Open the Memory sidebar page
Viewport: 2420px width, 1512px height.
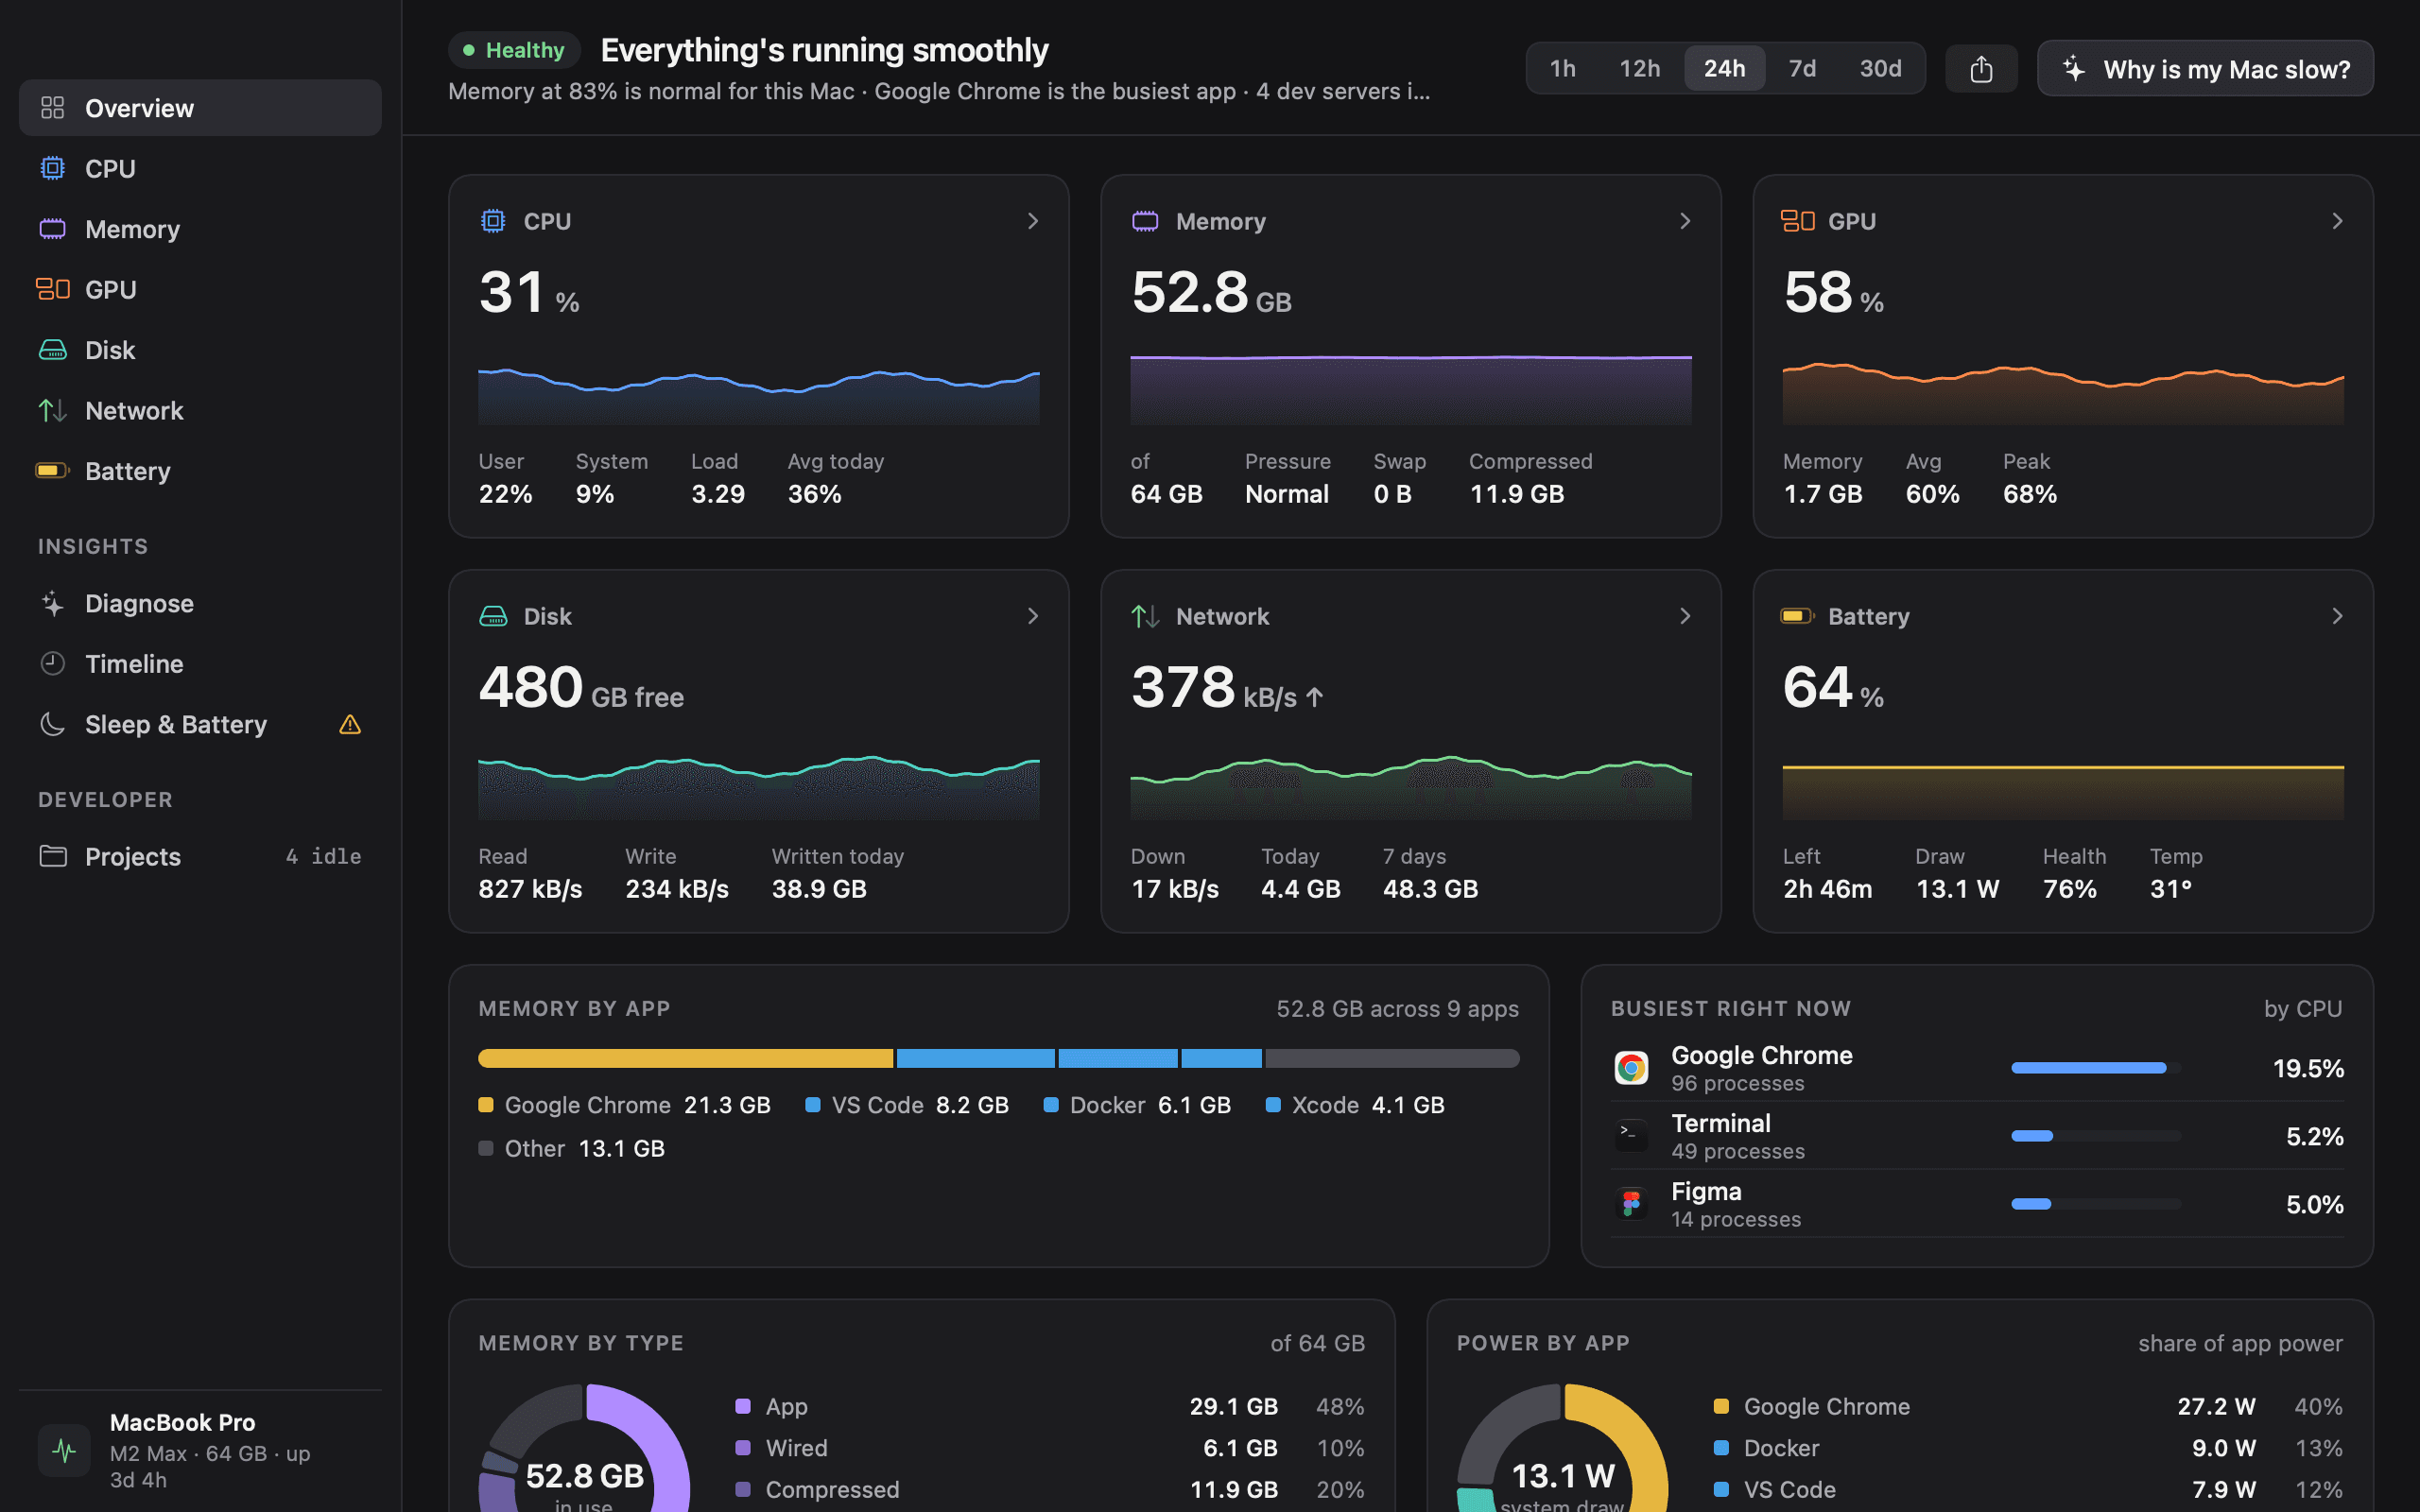(x=200, y=229)
